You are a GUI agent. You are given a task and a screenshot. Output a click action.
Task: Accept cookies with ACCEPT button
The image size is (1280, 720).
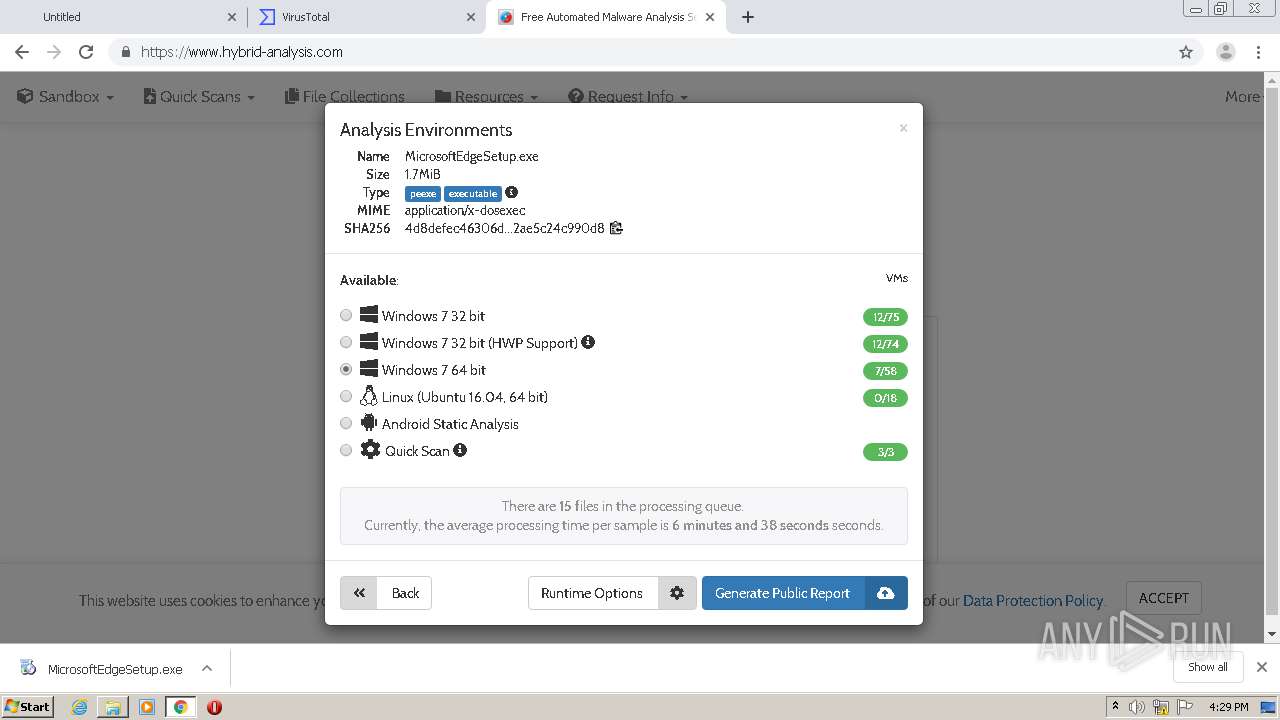pyautogui.click(x=1164, y=598)
